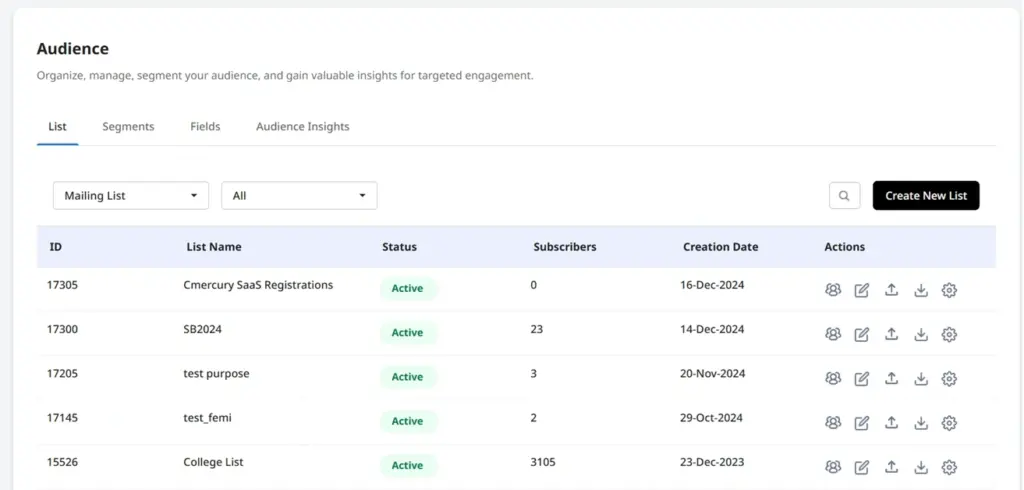This screenshot has width=1024, height=490.
Task: Edit the test_femi list
Action: coord(862,423)
